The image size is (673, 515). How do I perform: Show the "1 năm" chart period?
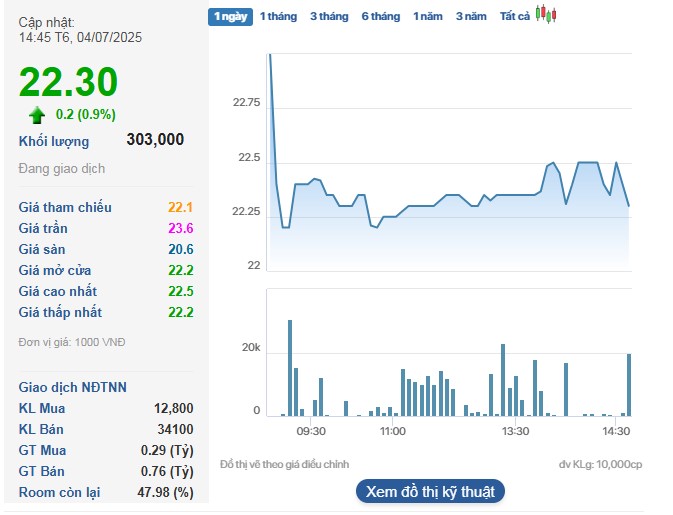coord(429,16)
